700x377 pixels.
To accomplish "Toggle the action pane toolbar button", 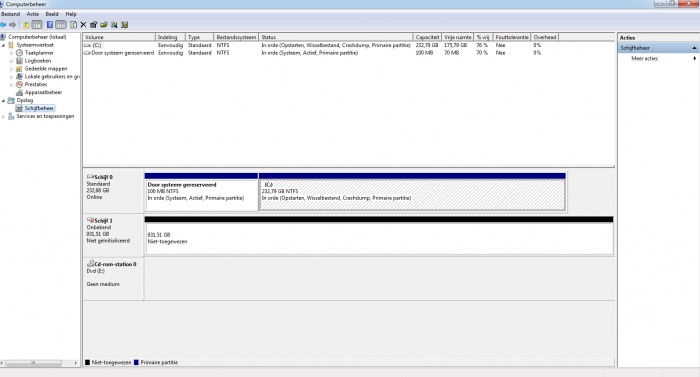I will [61, 25].
